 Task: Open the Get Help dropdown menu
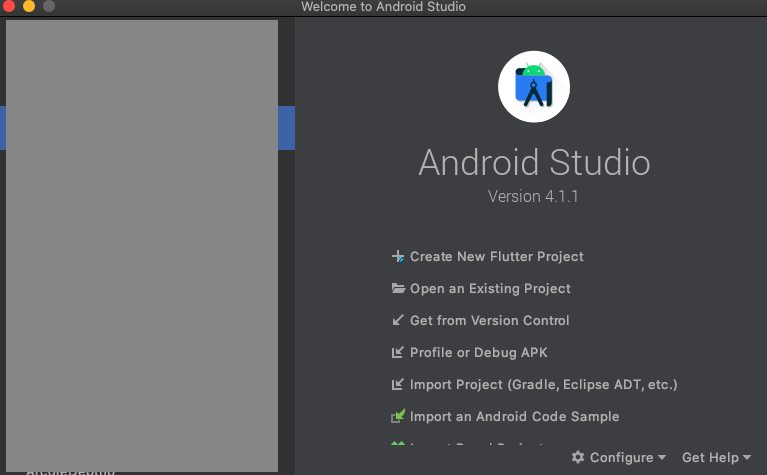(x=716, y=457)
